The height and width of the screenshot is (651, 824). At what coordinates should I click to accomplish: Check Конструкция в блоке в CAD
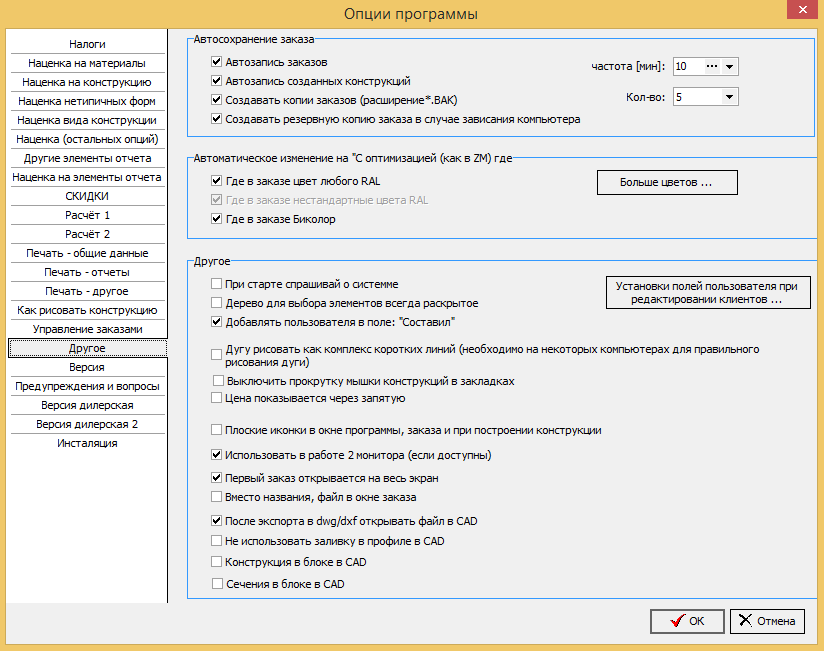[217, 562]
